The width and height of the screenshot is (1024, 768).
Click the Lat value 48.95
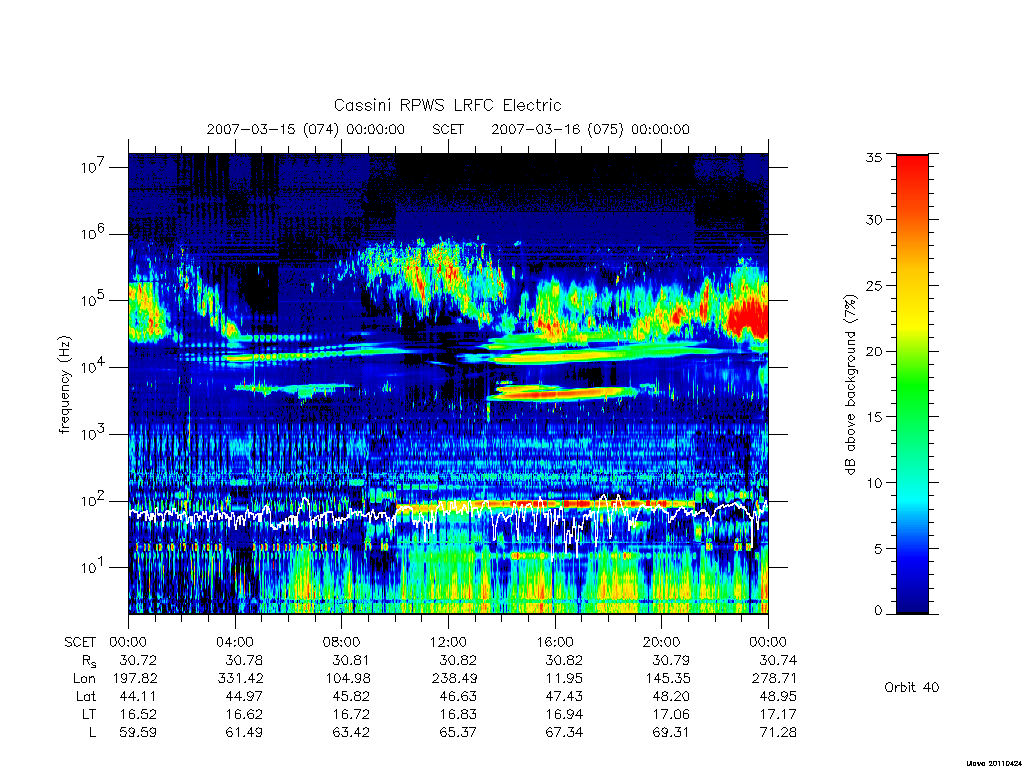click(x=778, y=696)
